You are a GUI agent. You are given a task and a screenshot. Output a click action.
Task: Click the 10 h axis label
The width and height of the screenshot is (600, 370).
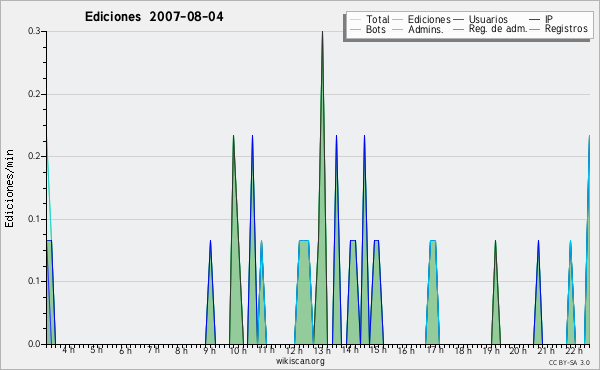pyautogui.click(x=238, y=350)
